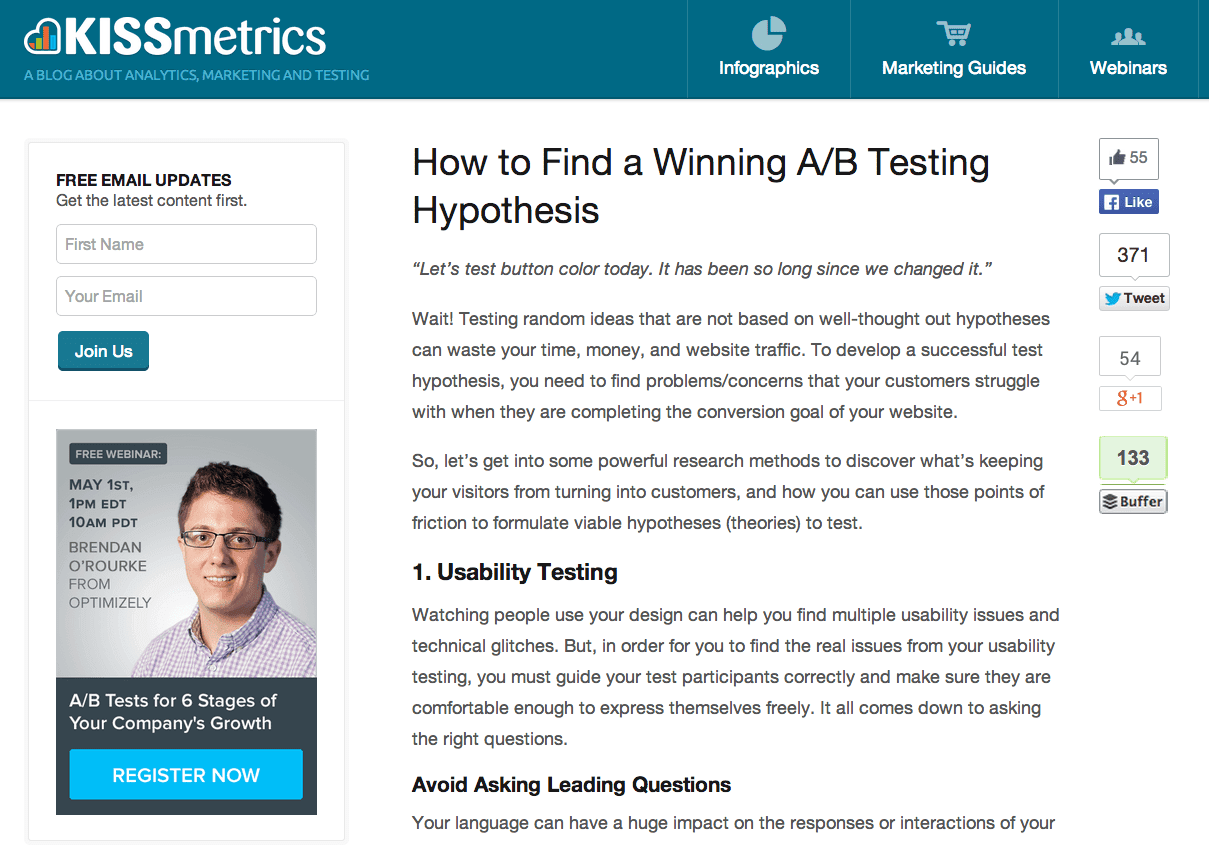Share with the Buffer button
Image resolution: width=1209 pixels, height=845 pixels.
[1133, 501]
